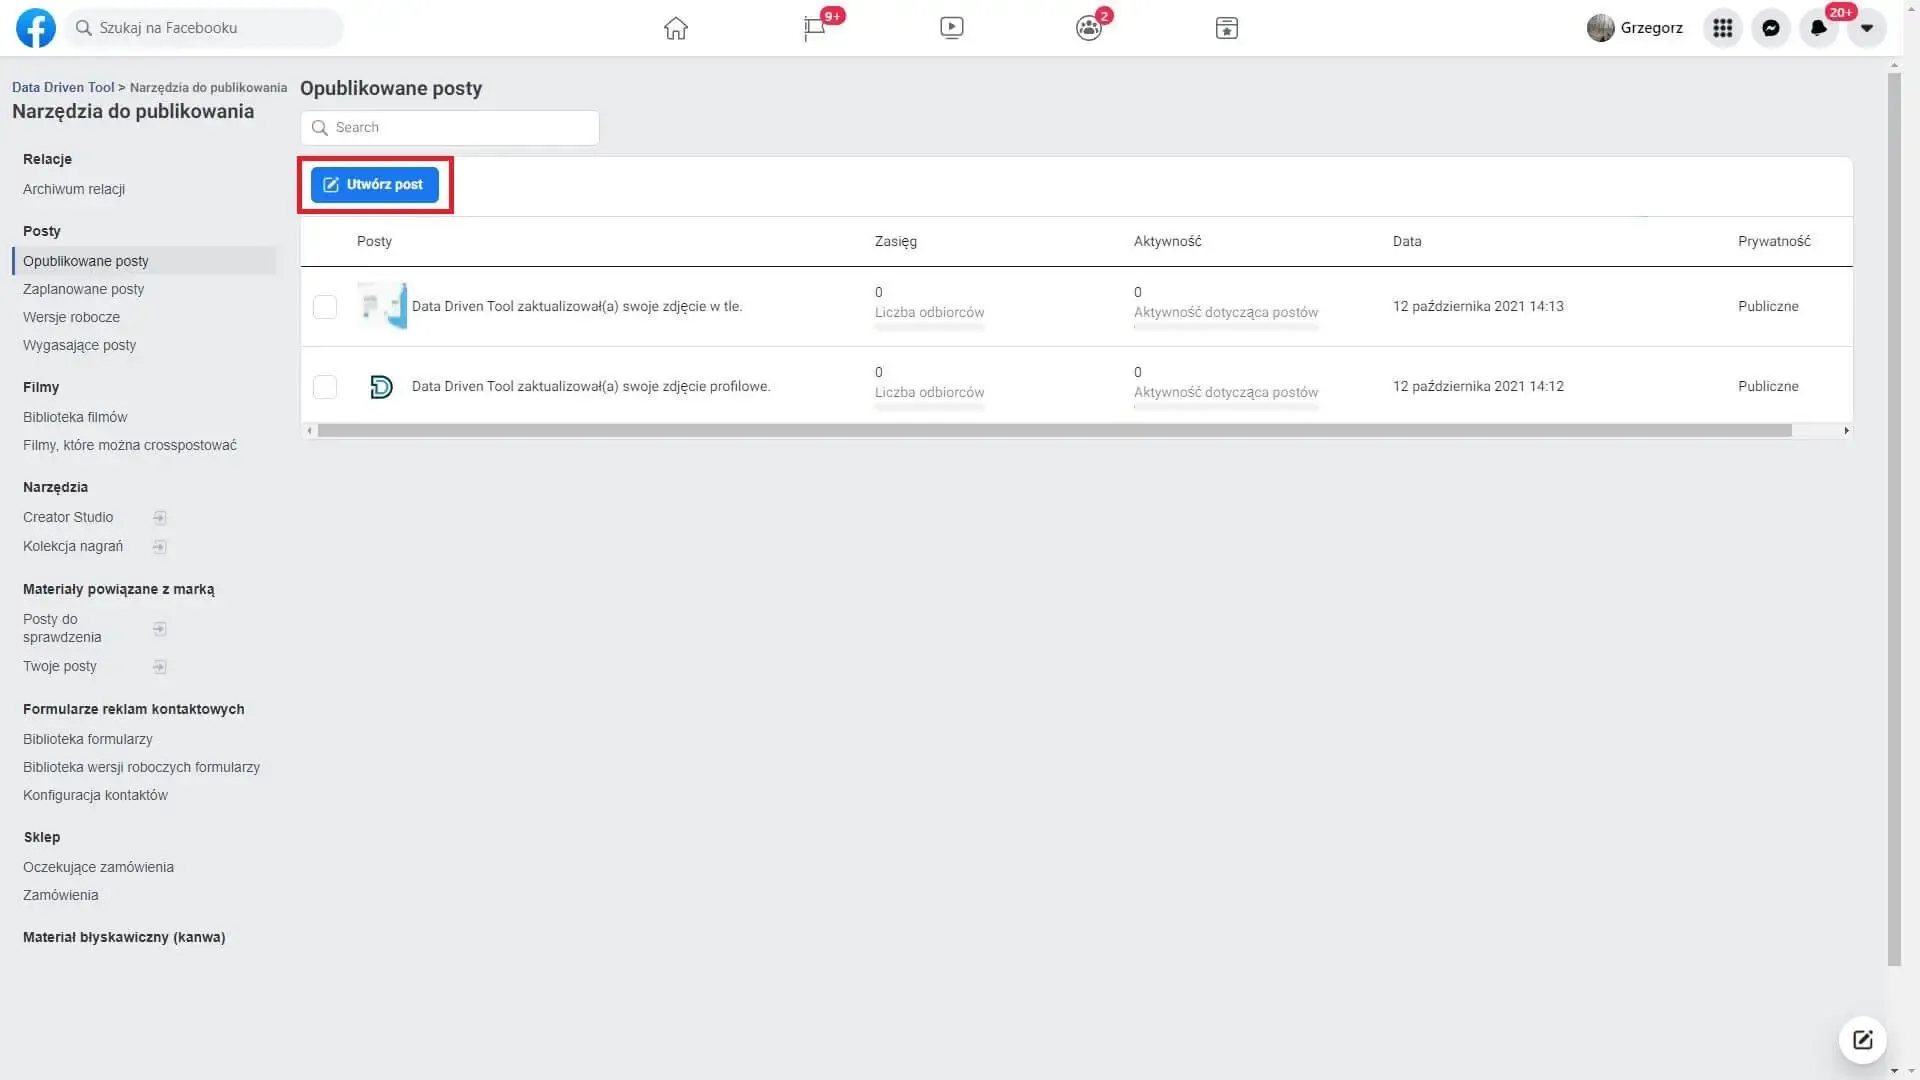Open the Home feed icon

[x=676, y=28]
